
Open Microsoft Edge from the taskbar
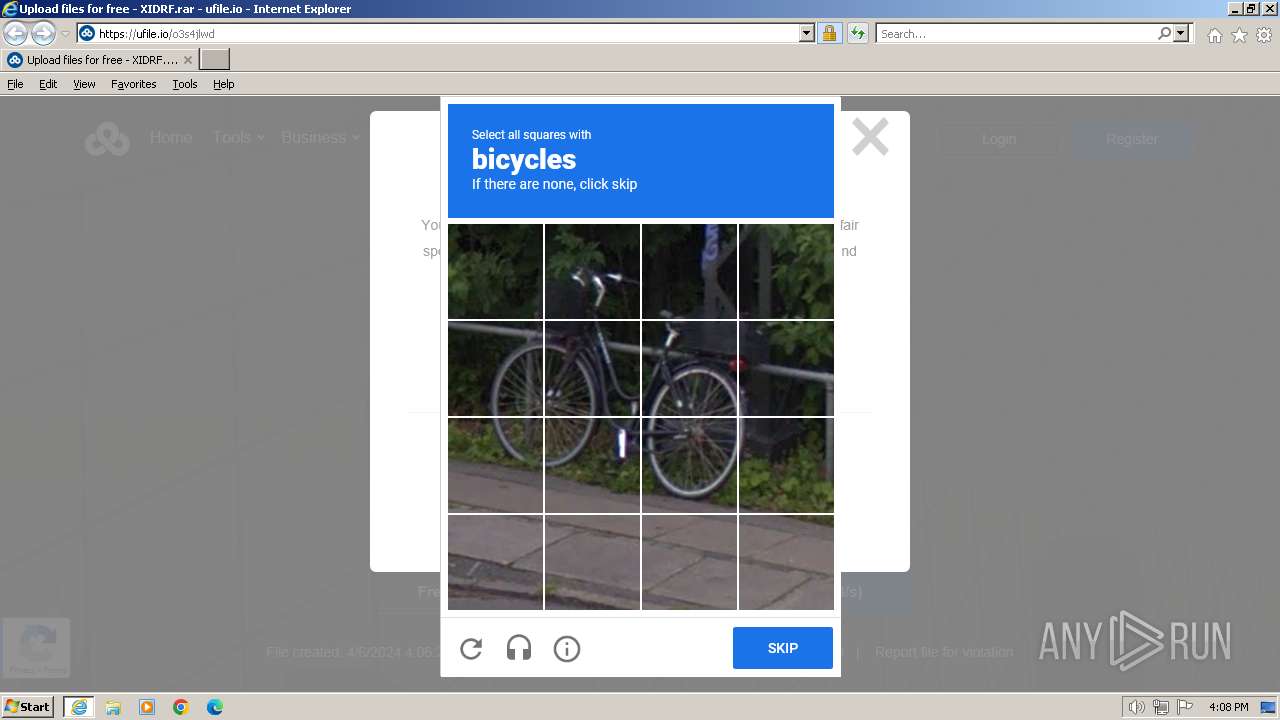[x=215, y=707]
